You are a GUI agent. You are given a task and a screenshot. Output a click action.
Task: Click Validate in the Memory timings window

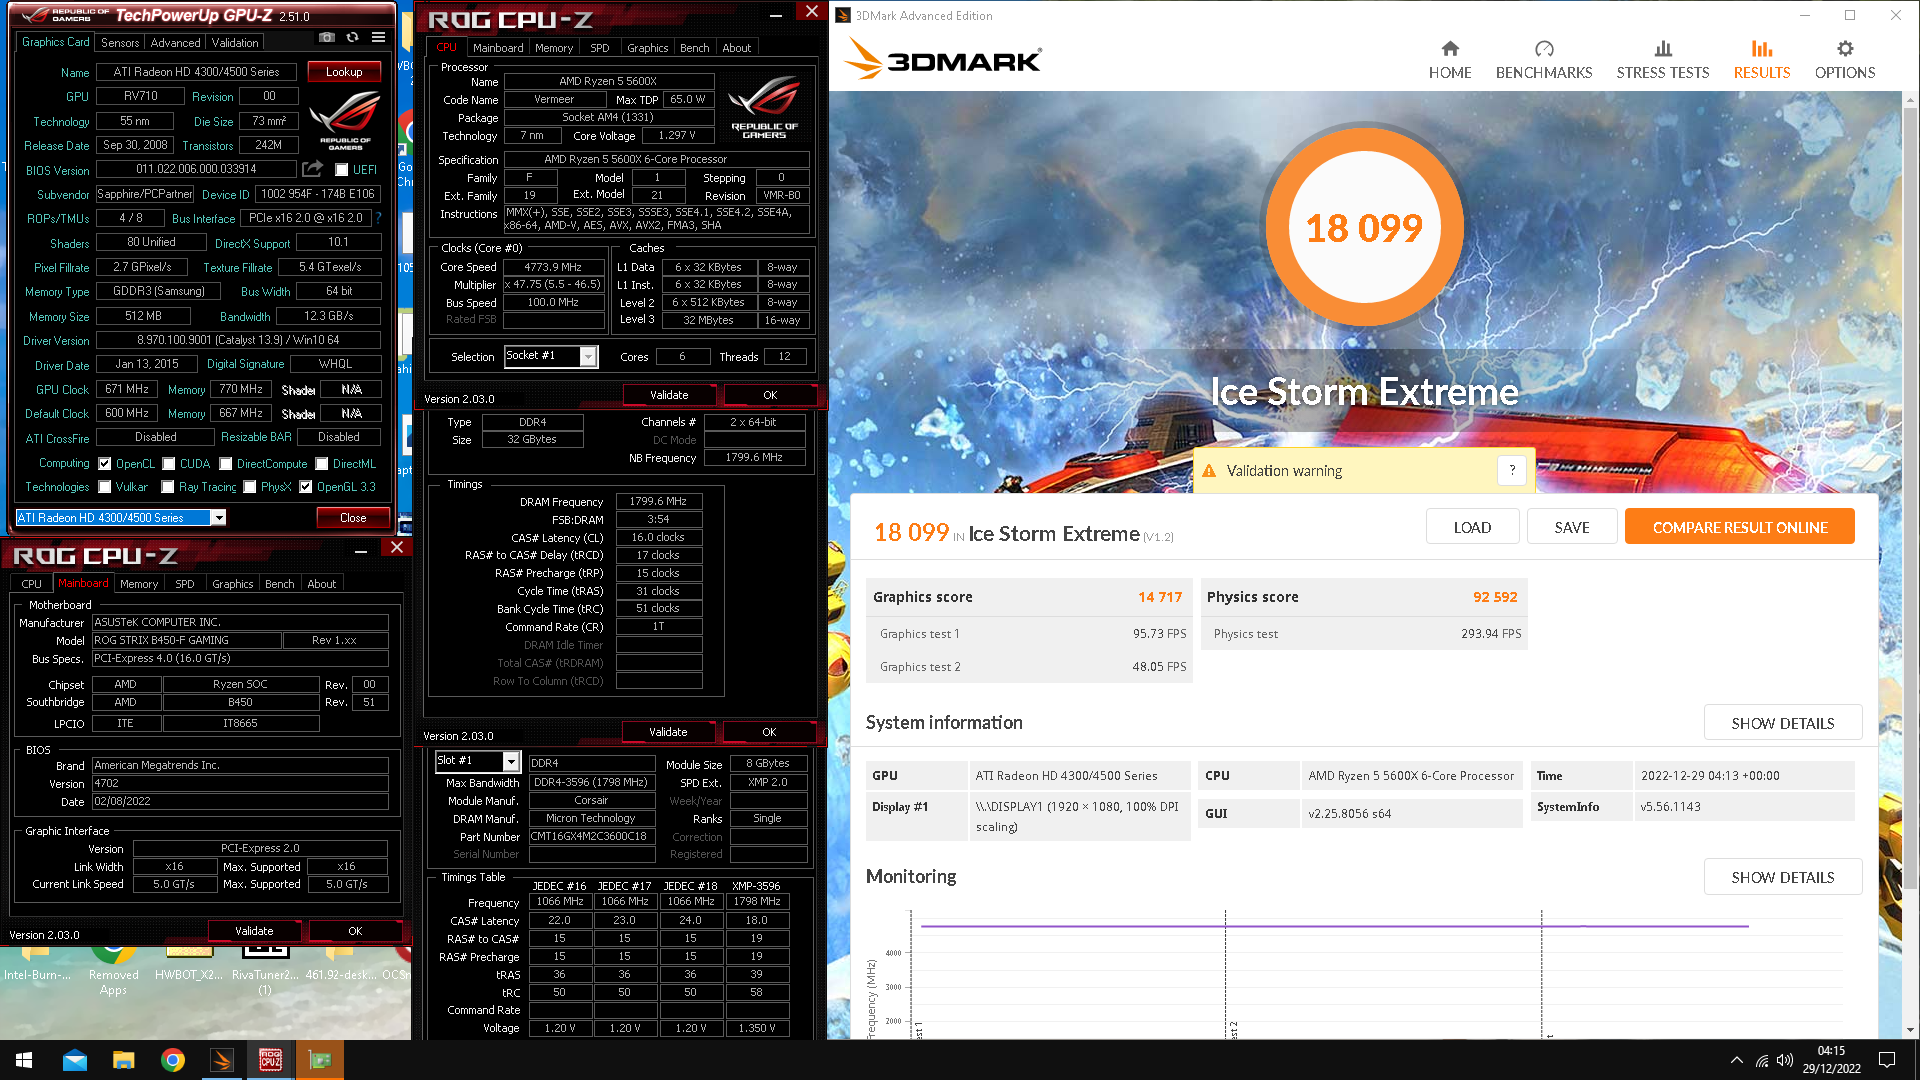point(668,732)
